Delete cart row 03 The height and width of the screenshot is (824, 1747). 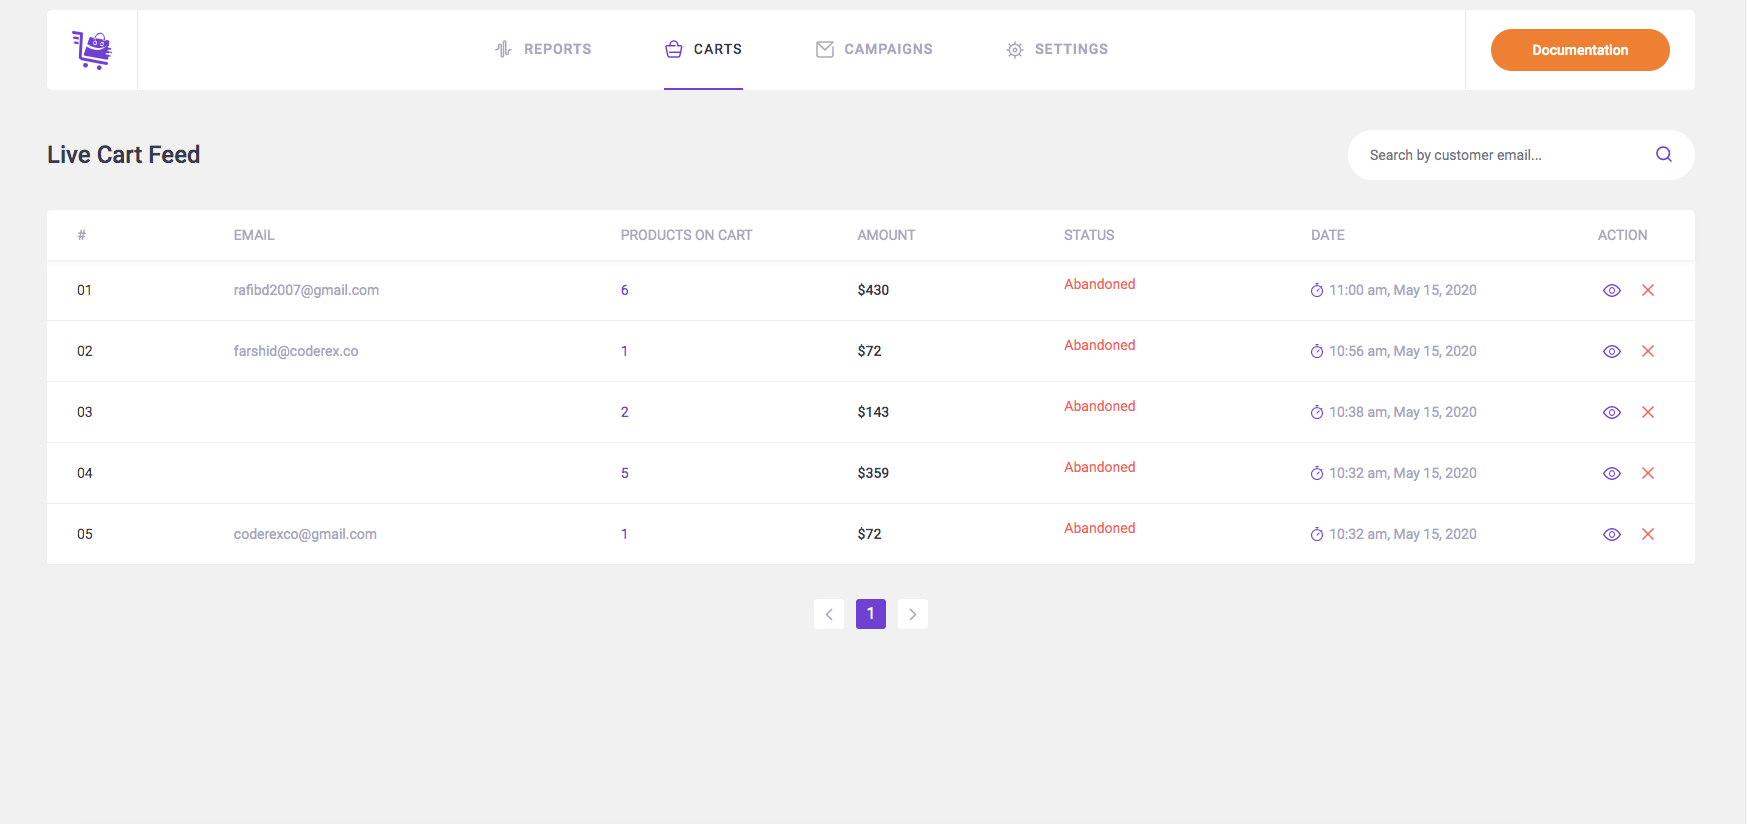click(1648, 412)
